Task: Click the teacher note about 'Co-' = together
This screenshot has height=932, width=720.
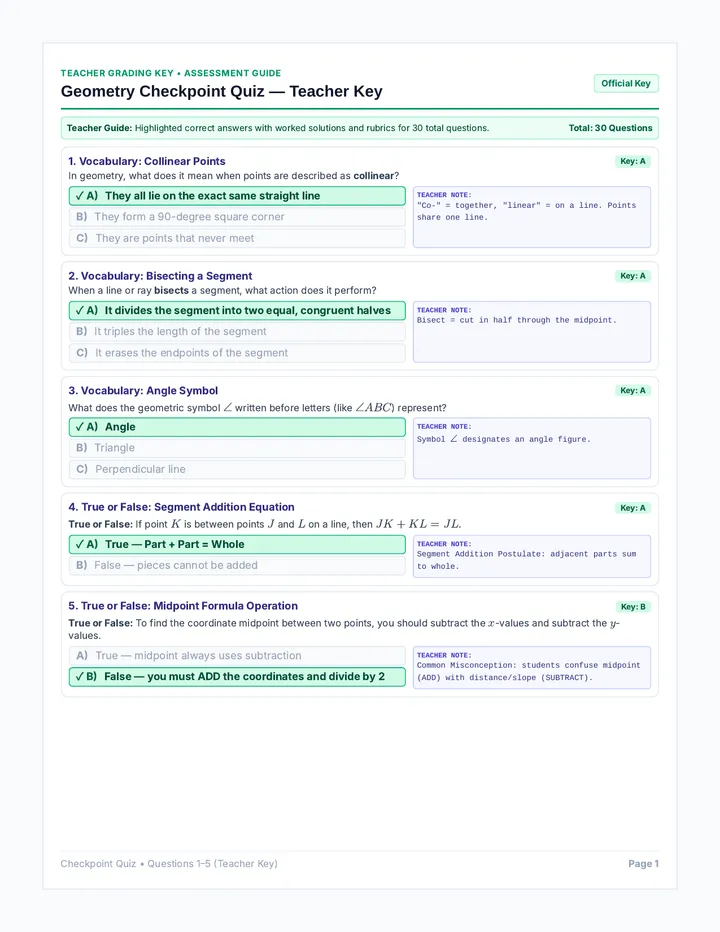Action: (x=532, y=217)
